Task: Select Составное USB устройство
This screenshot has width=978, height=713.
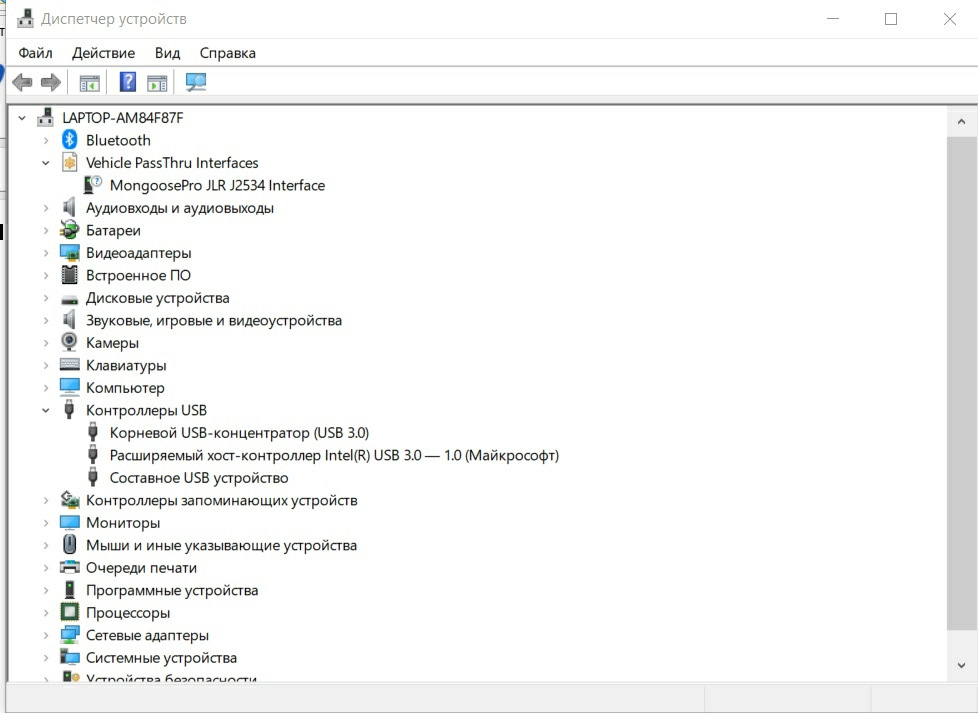Action: tap(198, 478)
